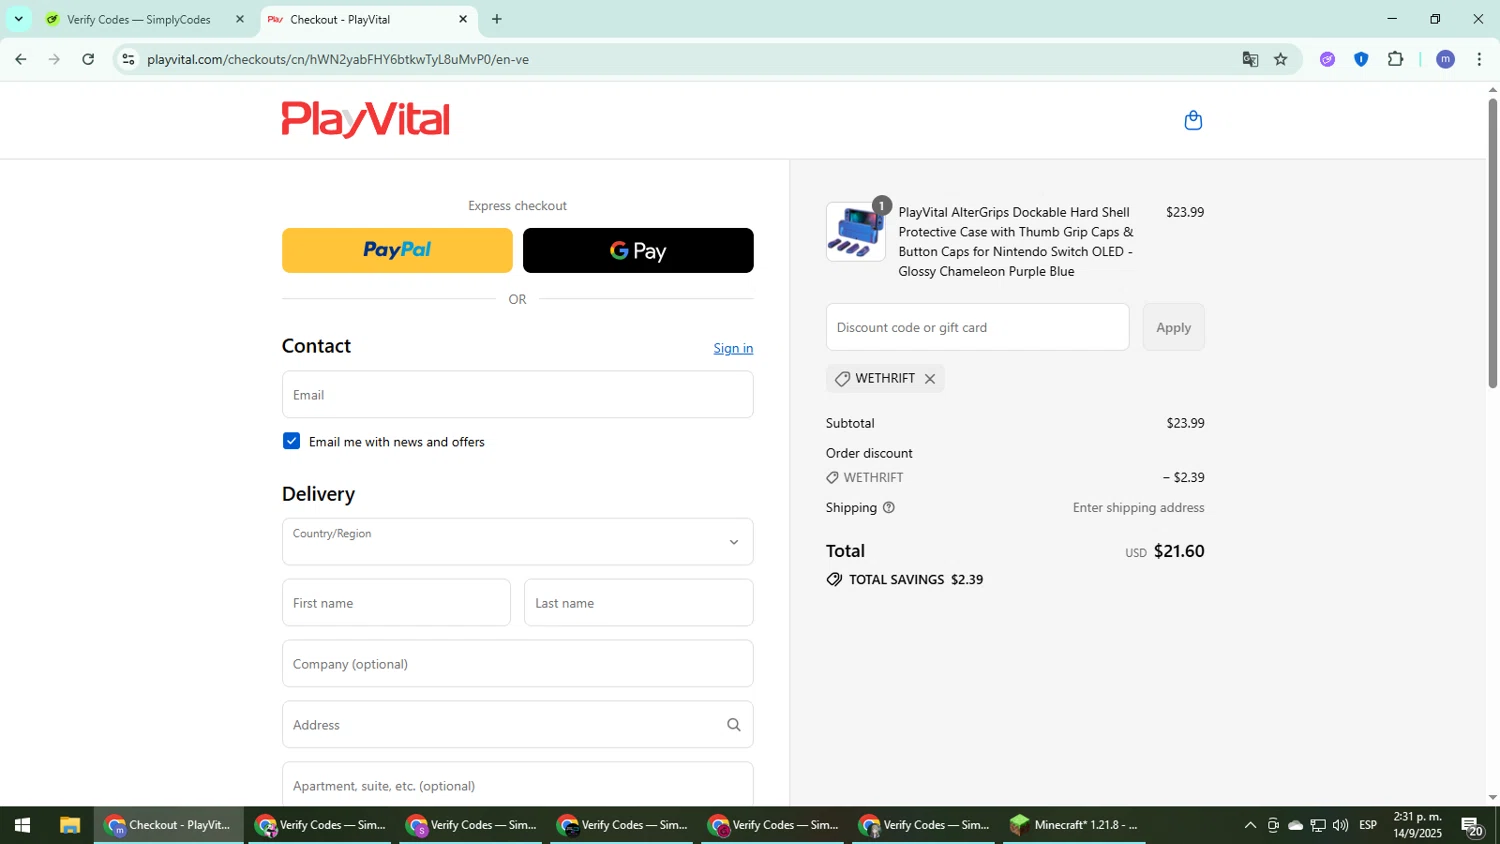Focus the Discount code or gift card field
Screen dimensions: 1500x844
pyautogui.click(x=977, y=327)
